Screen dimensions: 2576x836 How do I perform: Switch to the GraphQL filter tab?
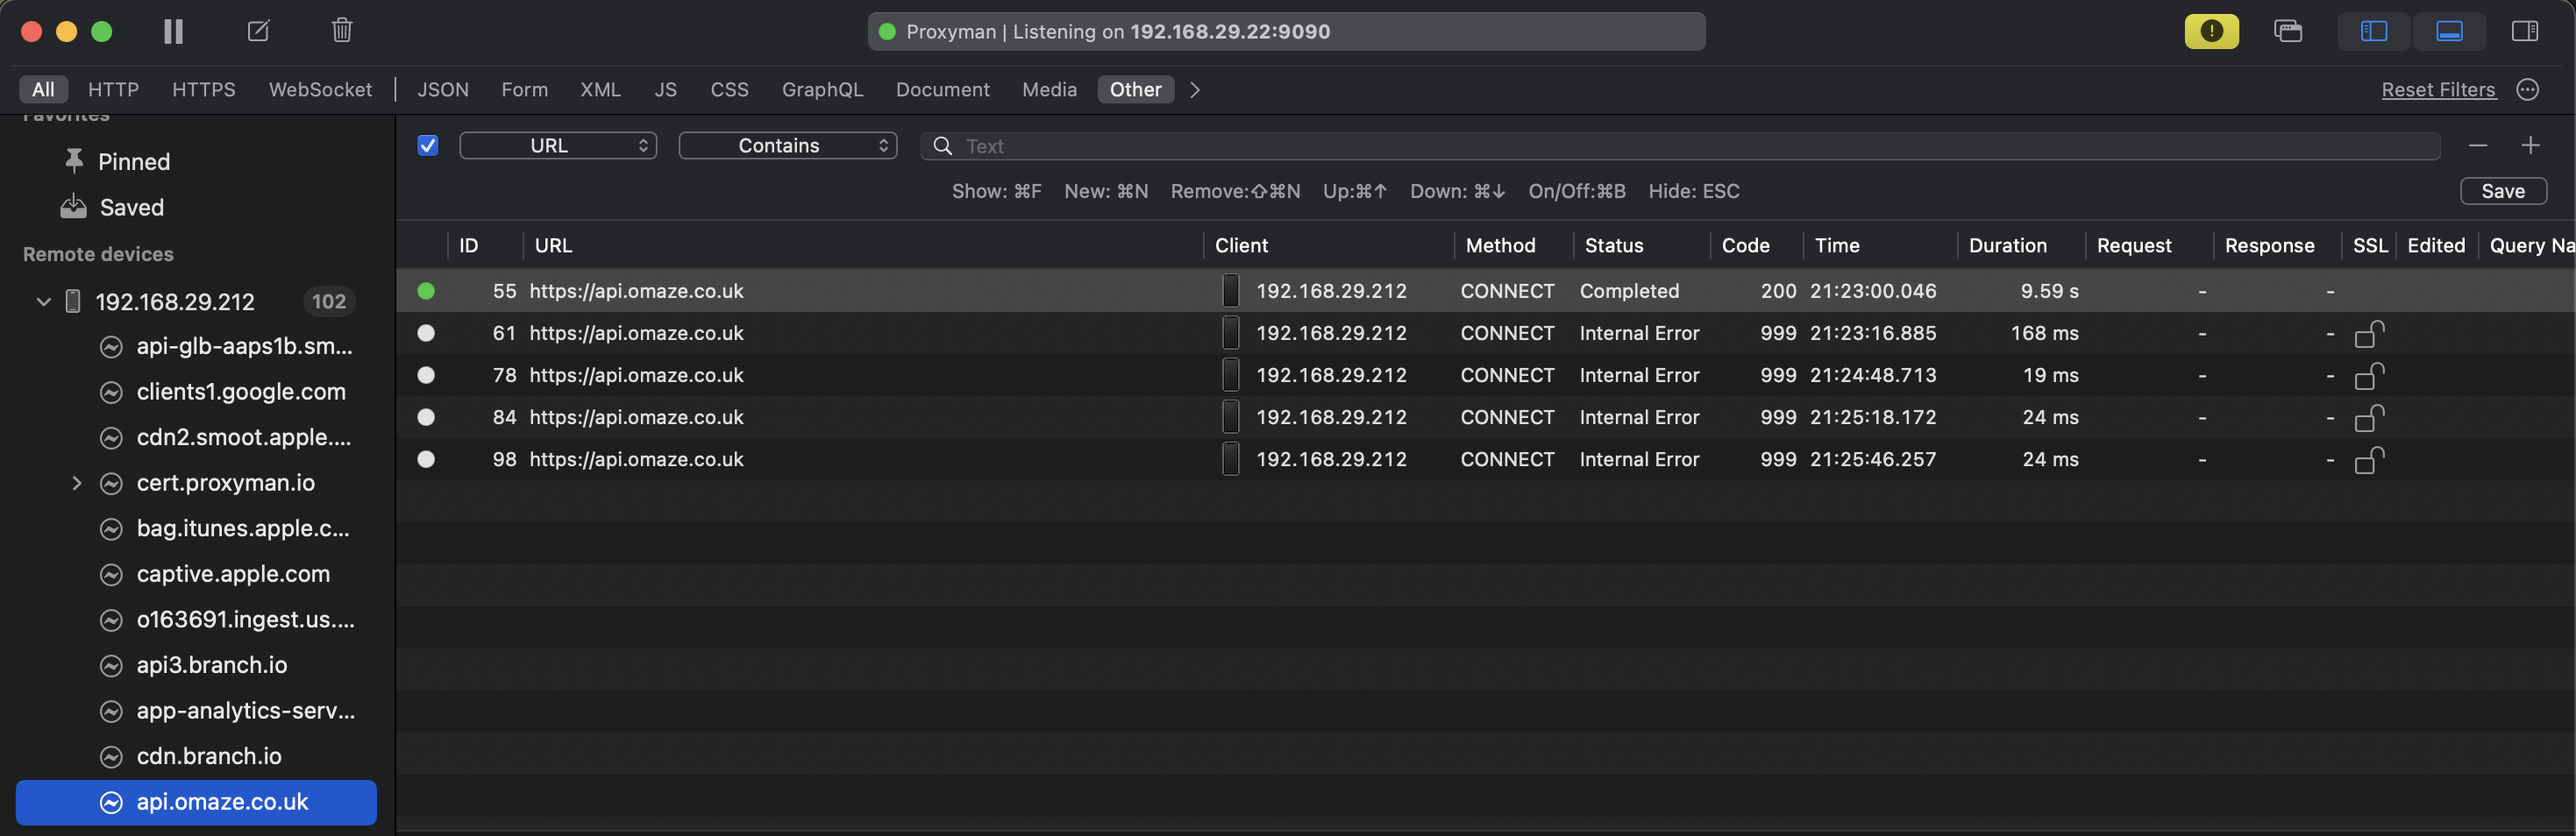pyautogui.click(x=822, y=90)
